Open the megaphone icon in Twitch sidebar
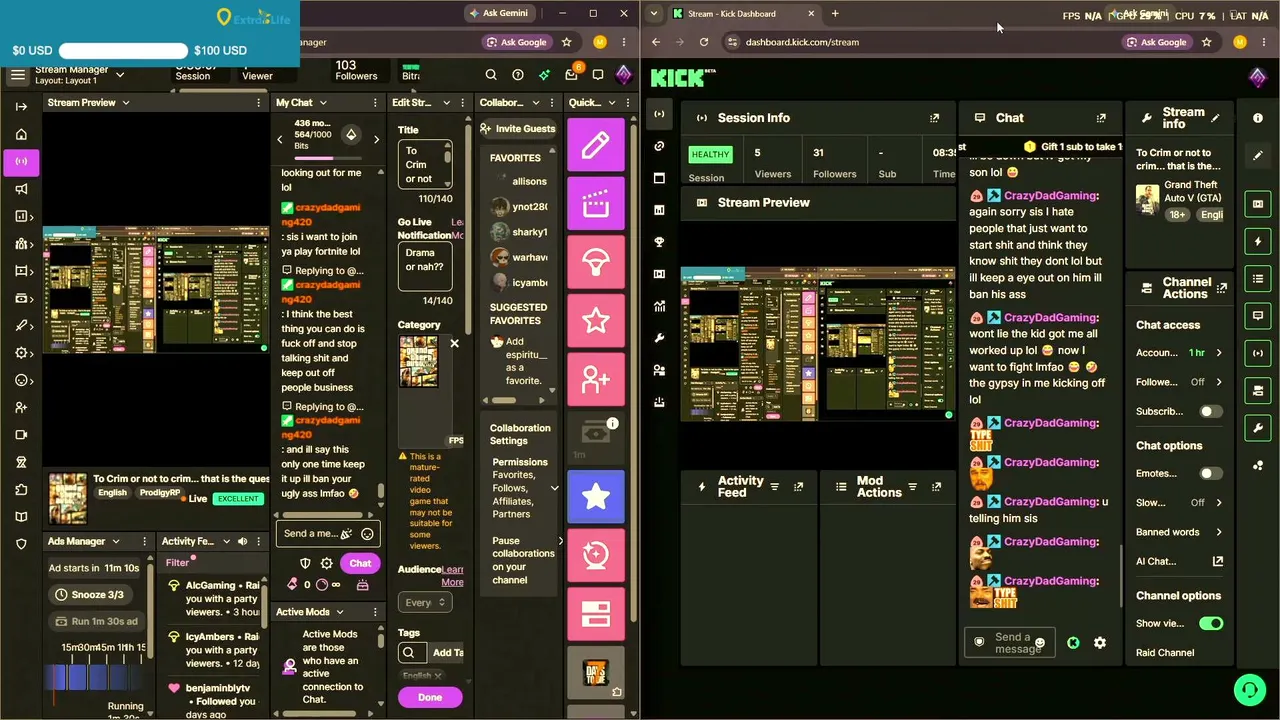This screenshot has height=720, width=1280. (21, 189)
